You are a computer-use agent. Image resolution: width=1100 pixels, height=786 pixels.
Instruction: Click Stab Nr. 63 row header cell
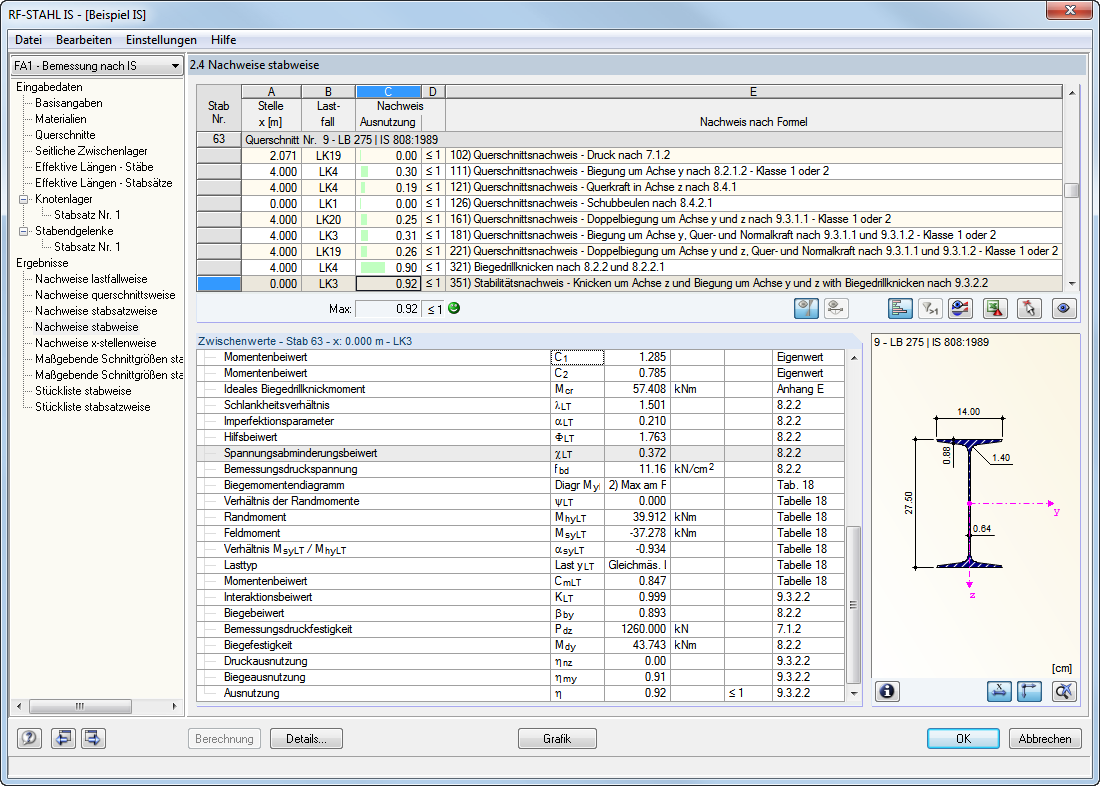click(219, 139)
